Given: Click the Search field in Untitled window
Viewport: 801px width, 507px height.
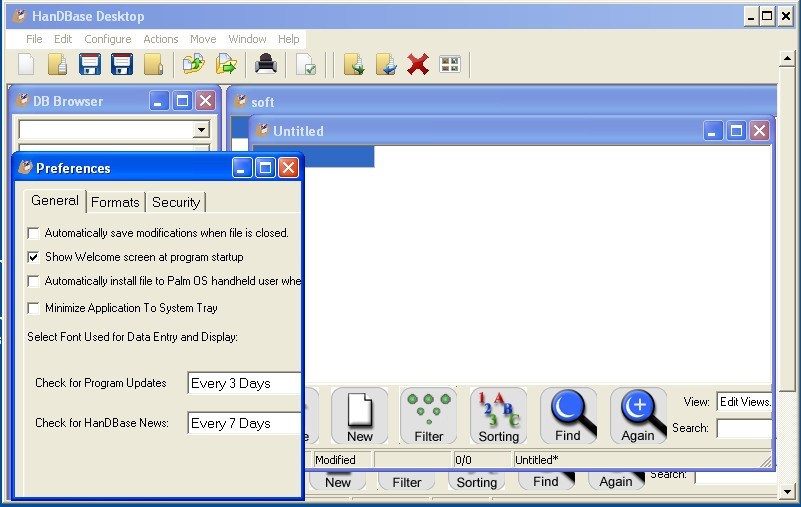Looking at the screenshot, I should tap(744, 428).
